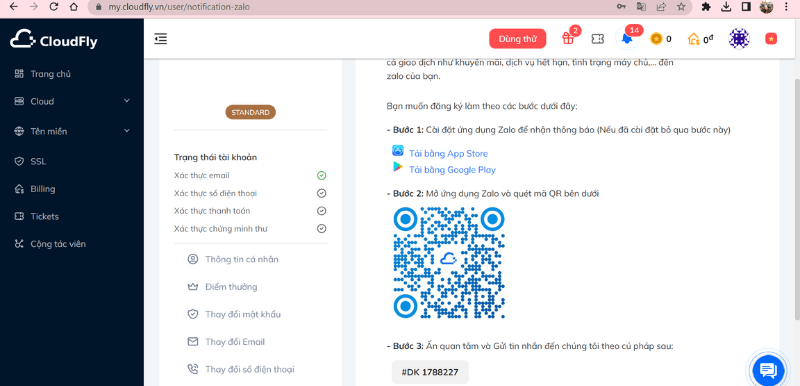The image size is (800, 386).
Task: Click the browser forward arrow
Action: 34,7
